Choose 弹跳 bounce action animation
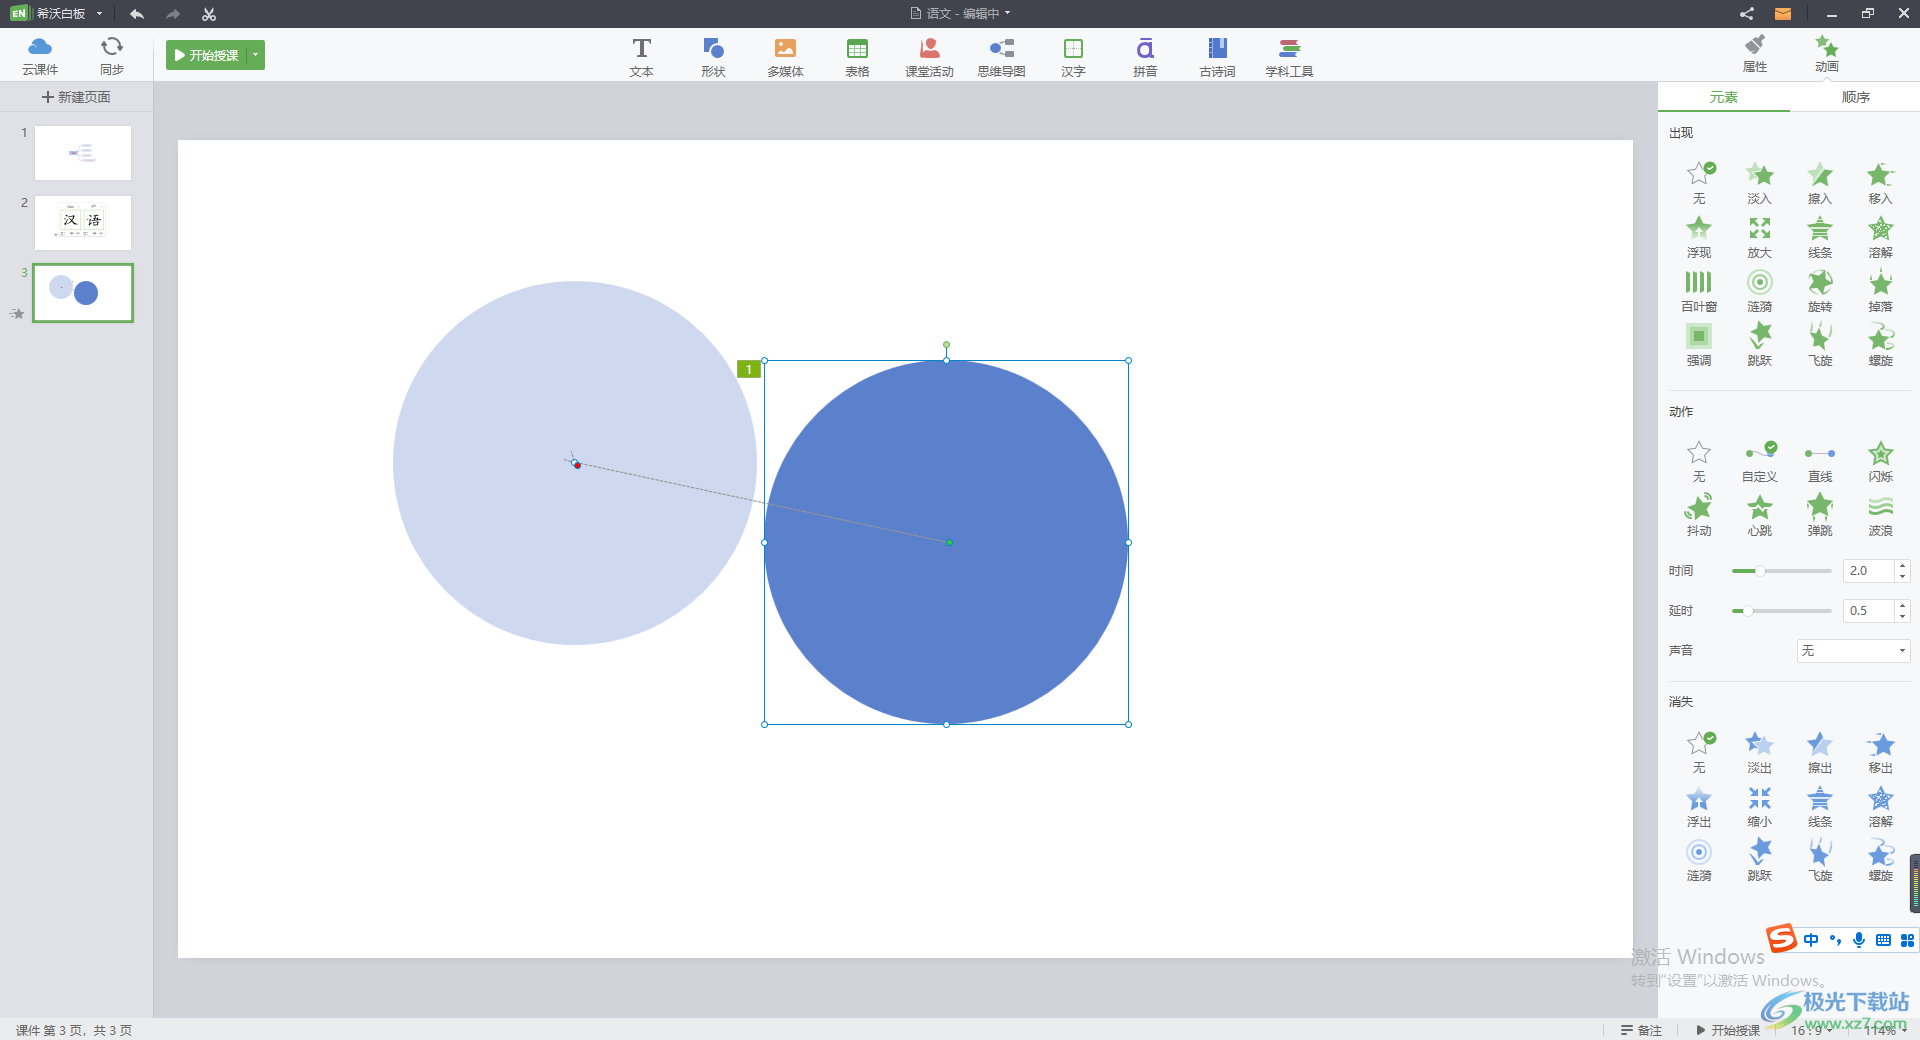Viewport: 1920px width, 1040px height. pos(1820,515)
